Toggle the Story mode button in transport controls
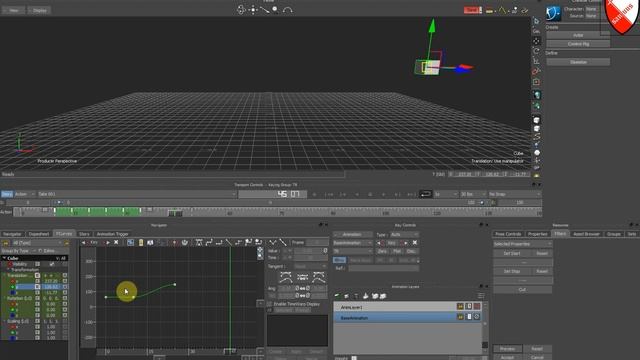Viewport: 640px width, 360px height. 7,194
